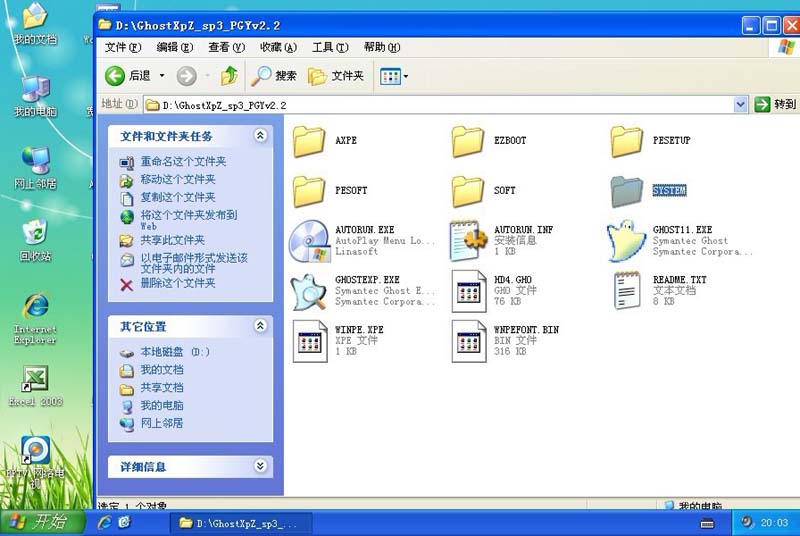Select the HD4.GHO file icon
This screenshot has width=800, height=536.
click(469, 291)
